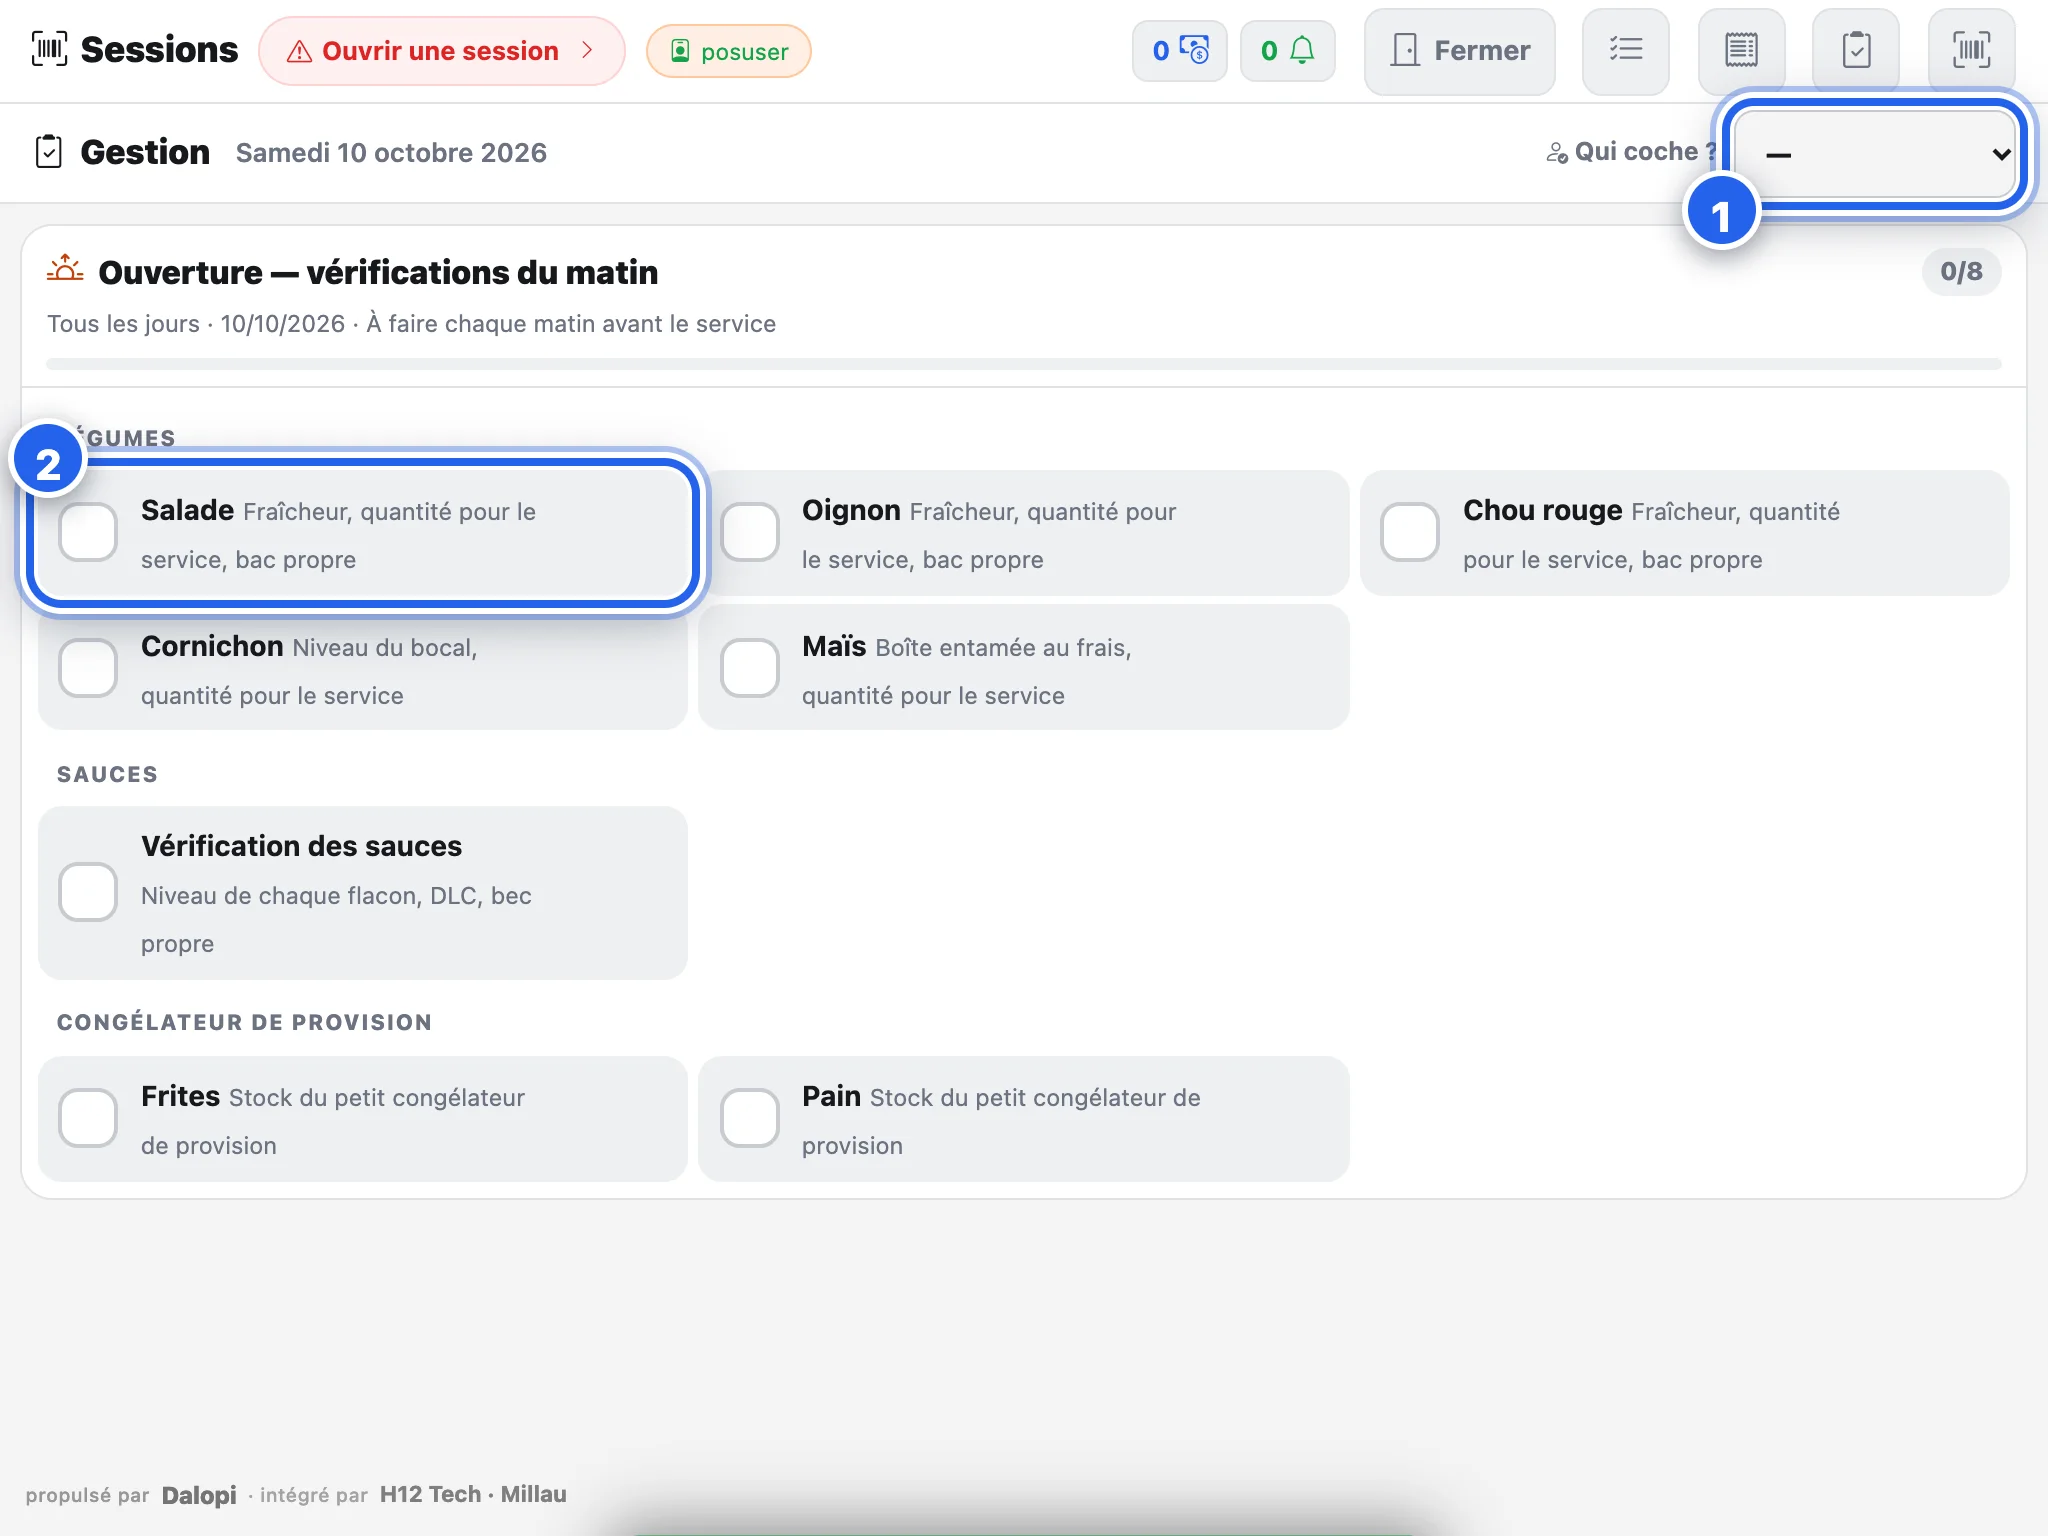Viewport: 2048px width, 1536px height.
Task: Click the Gestion clipboard icon
Action: [48, 152]
